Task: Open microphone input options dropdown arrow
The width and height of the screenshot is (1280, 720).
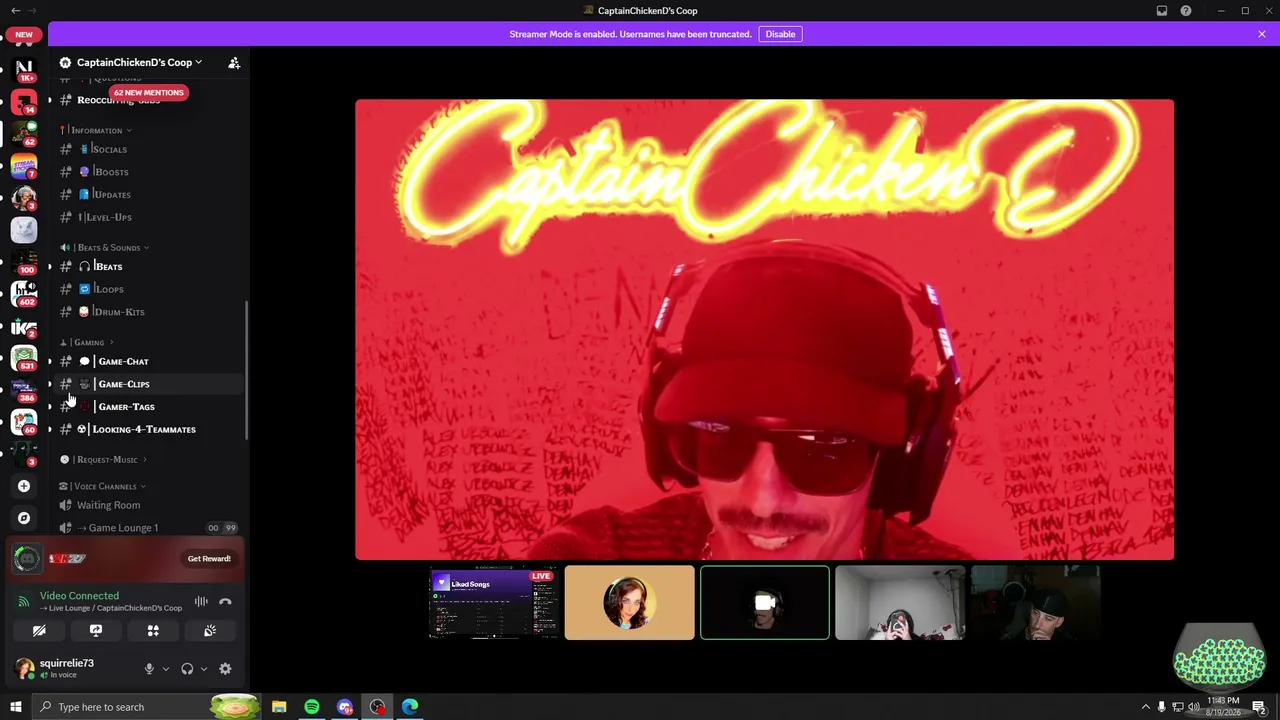Action: pos(166,669)
